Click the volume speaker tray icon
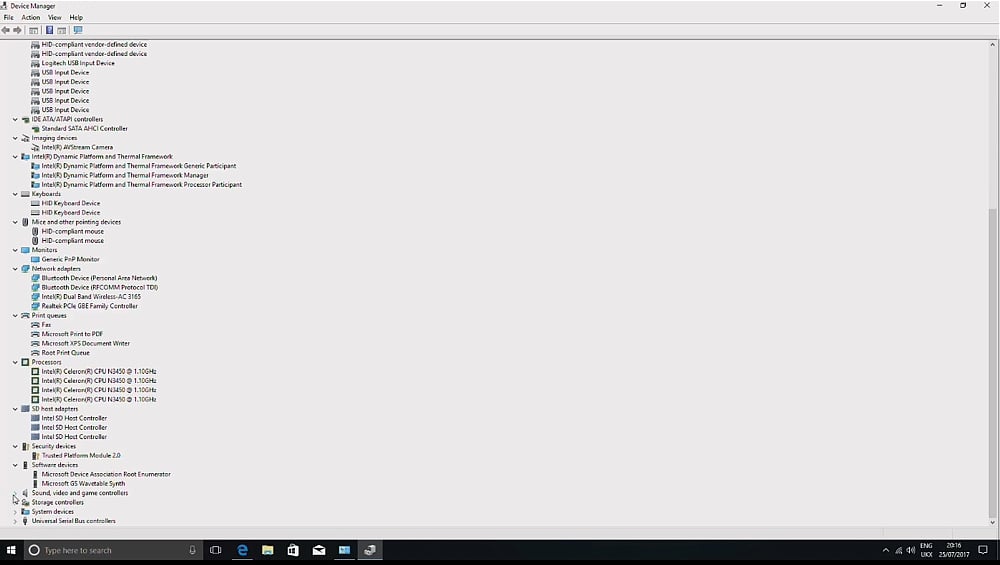Screen dimensions: 1000x565 tap(910, 550)
